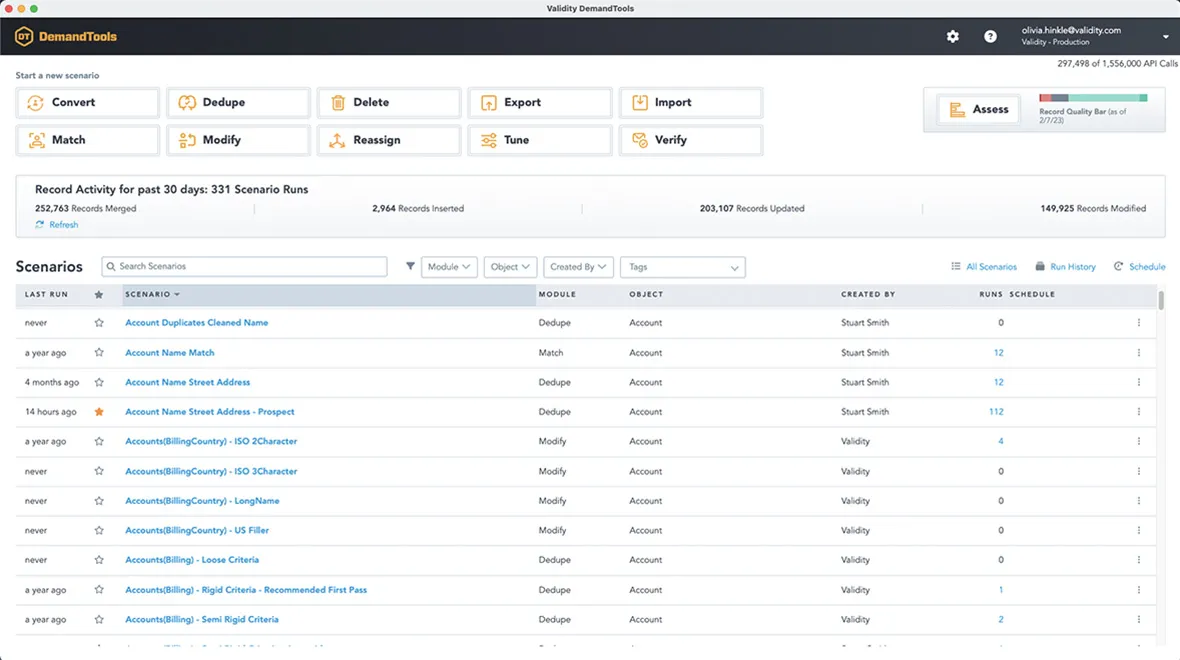Mark Accounts(BillingCountry) - US Filler as favorite
Viewport: 1180px width, 660px height.
point(99,531)
